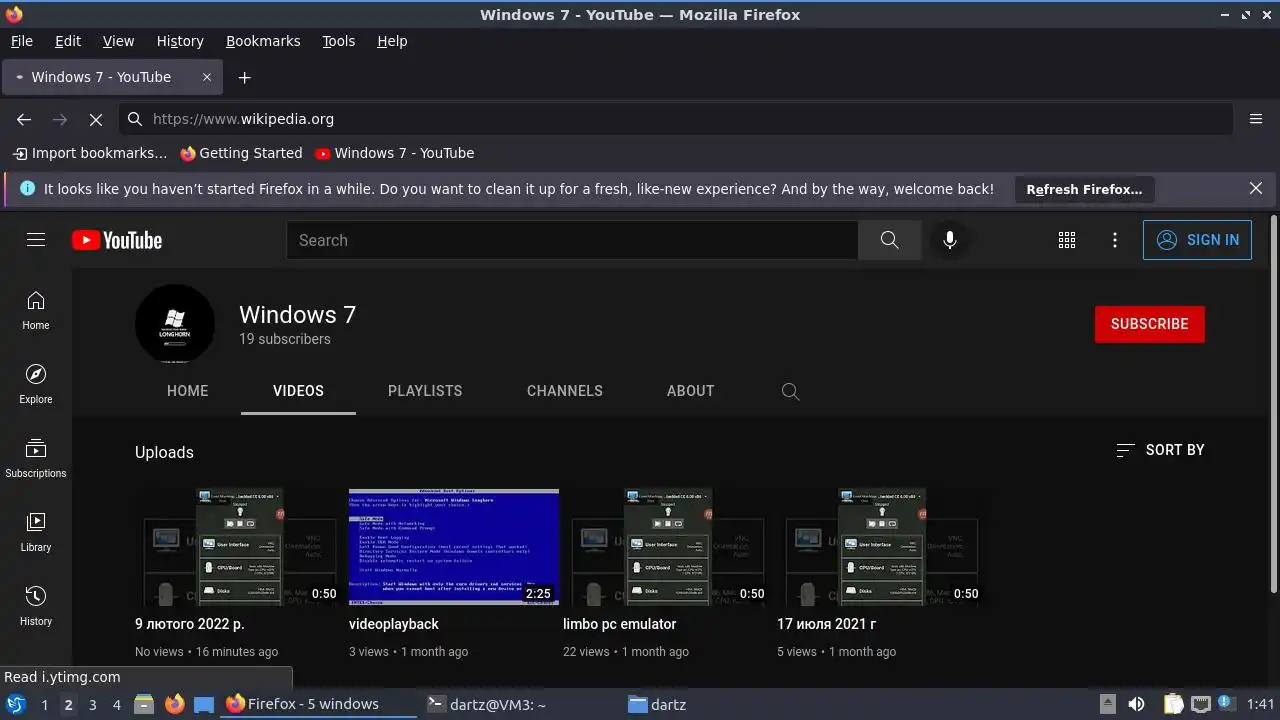Focus the YouTube search field
Viewport: 1280px width, 720px height.
(x=572, y=240)
